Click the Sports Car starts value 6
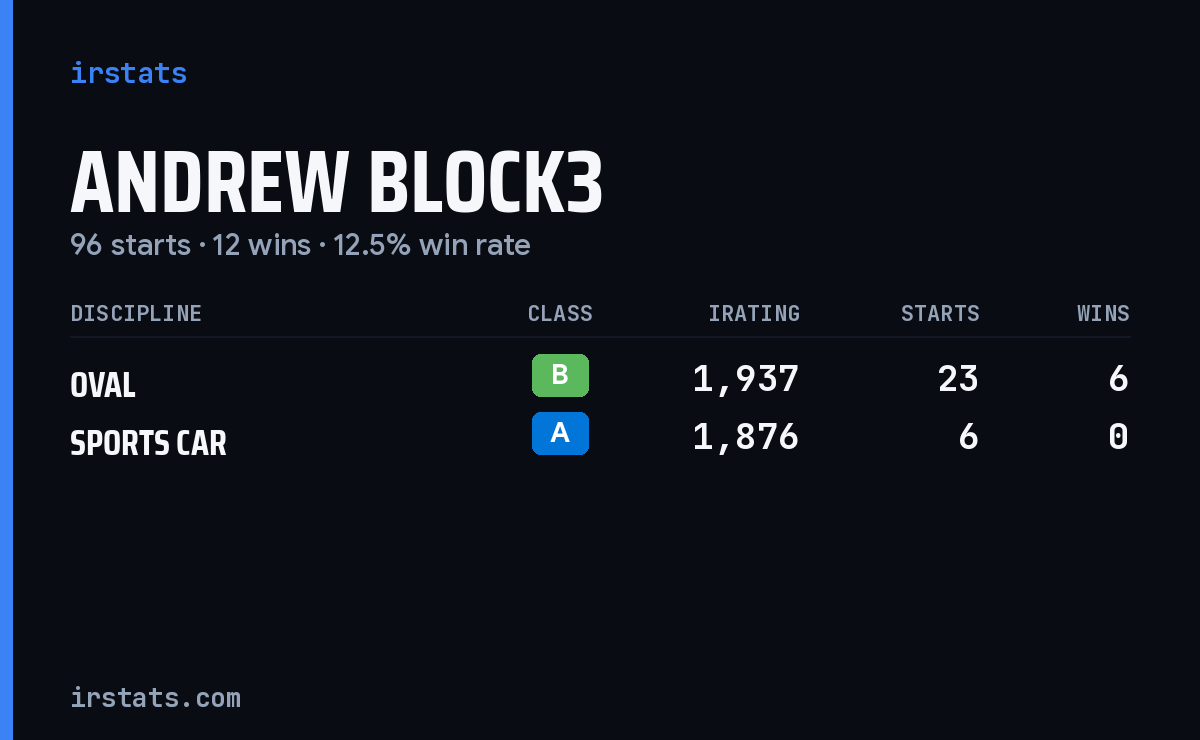 (968, 437)
